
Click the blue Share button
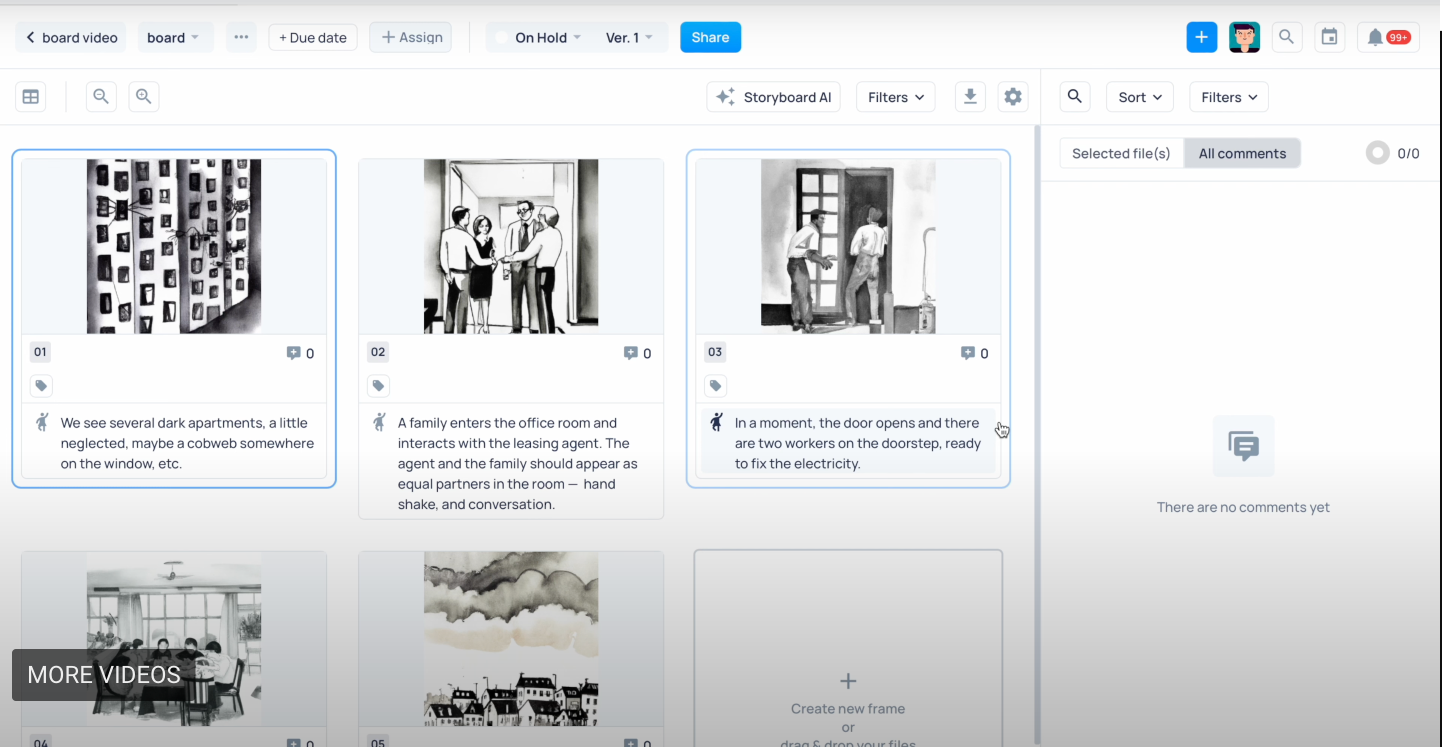[x=710, y=38]
